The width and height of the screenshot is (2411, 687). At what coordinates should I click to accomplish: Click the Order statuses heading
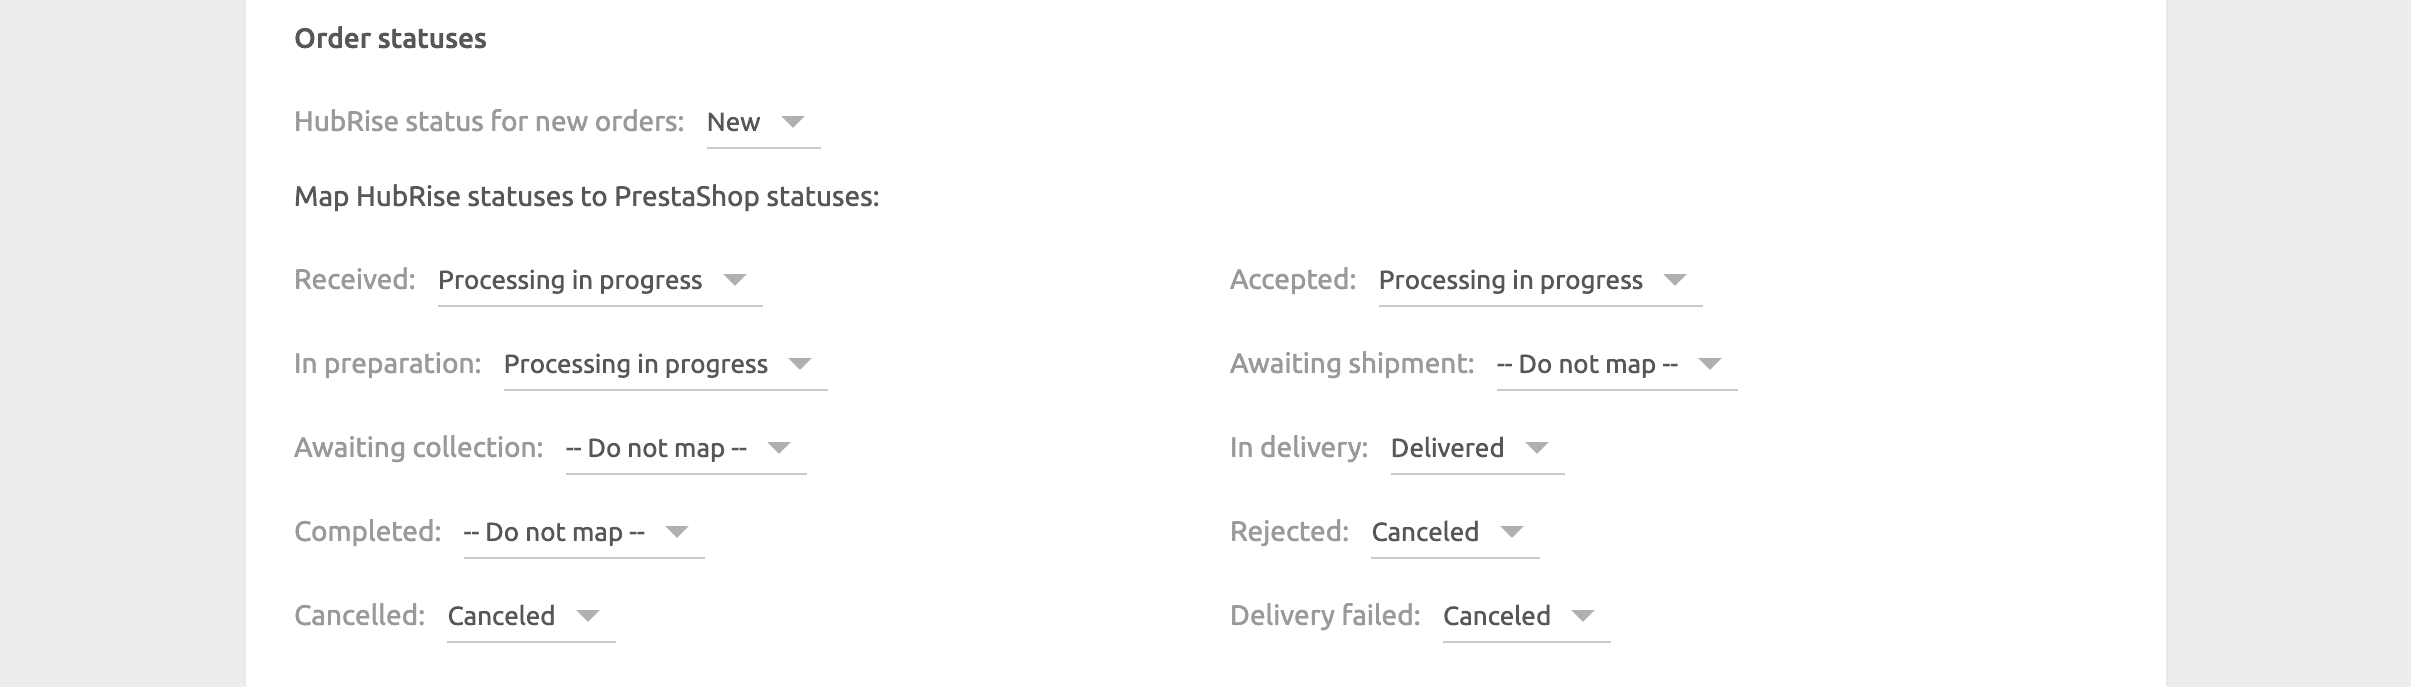[388, 39]
